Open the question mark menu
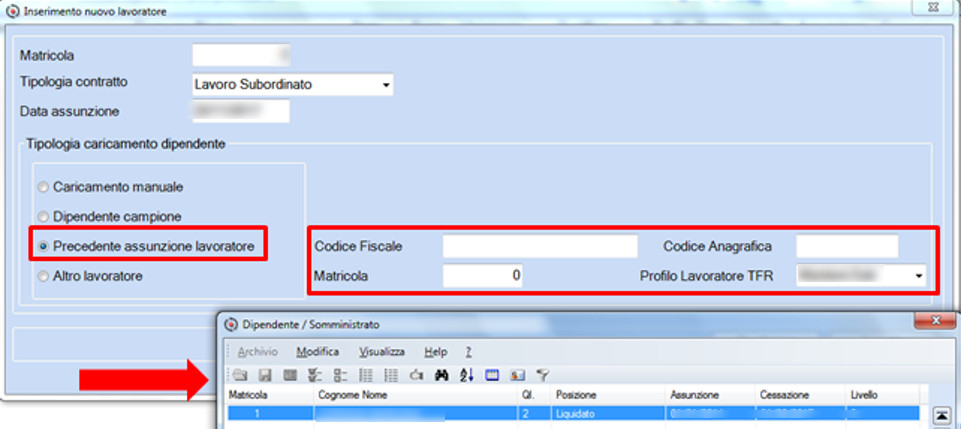The height and width of the screenshot is (429, 961). coord(468,352)
